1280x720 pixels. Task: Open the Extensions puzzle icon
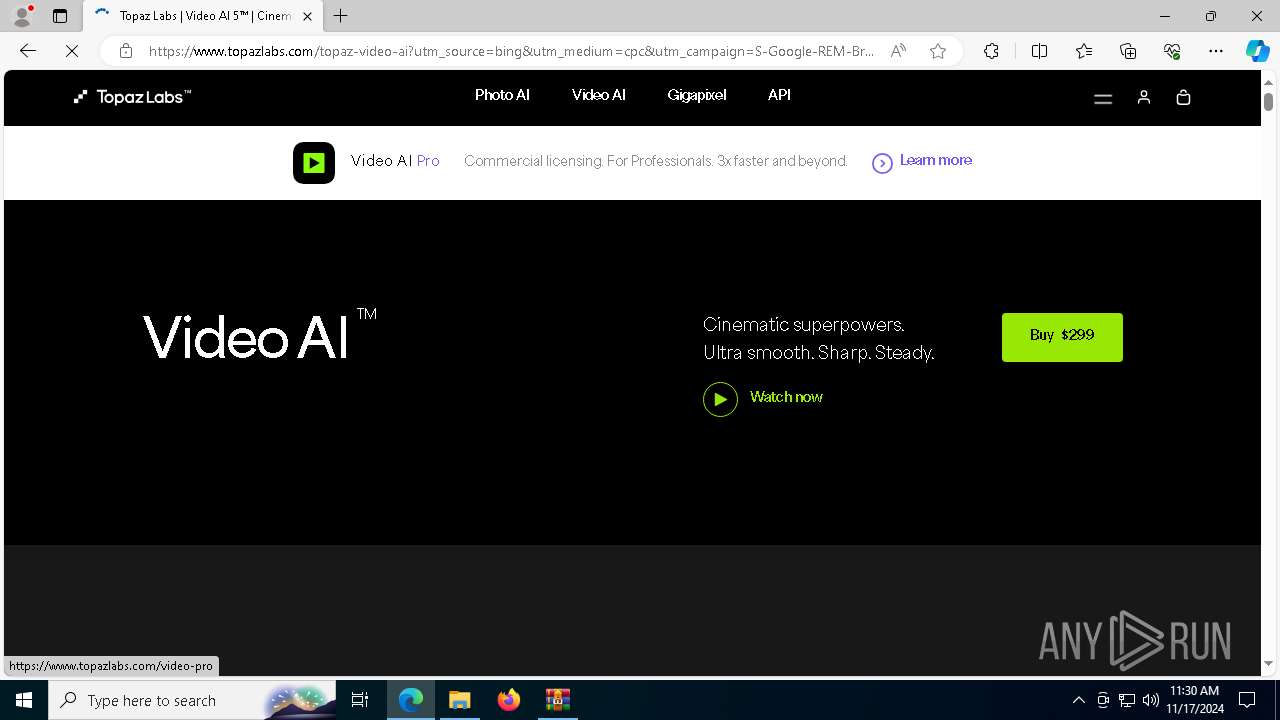point(991,51)
